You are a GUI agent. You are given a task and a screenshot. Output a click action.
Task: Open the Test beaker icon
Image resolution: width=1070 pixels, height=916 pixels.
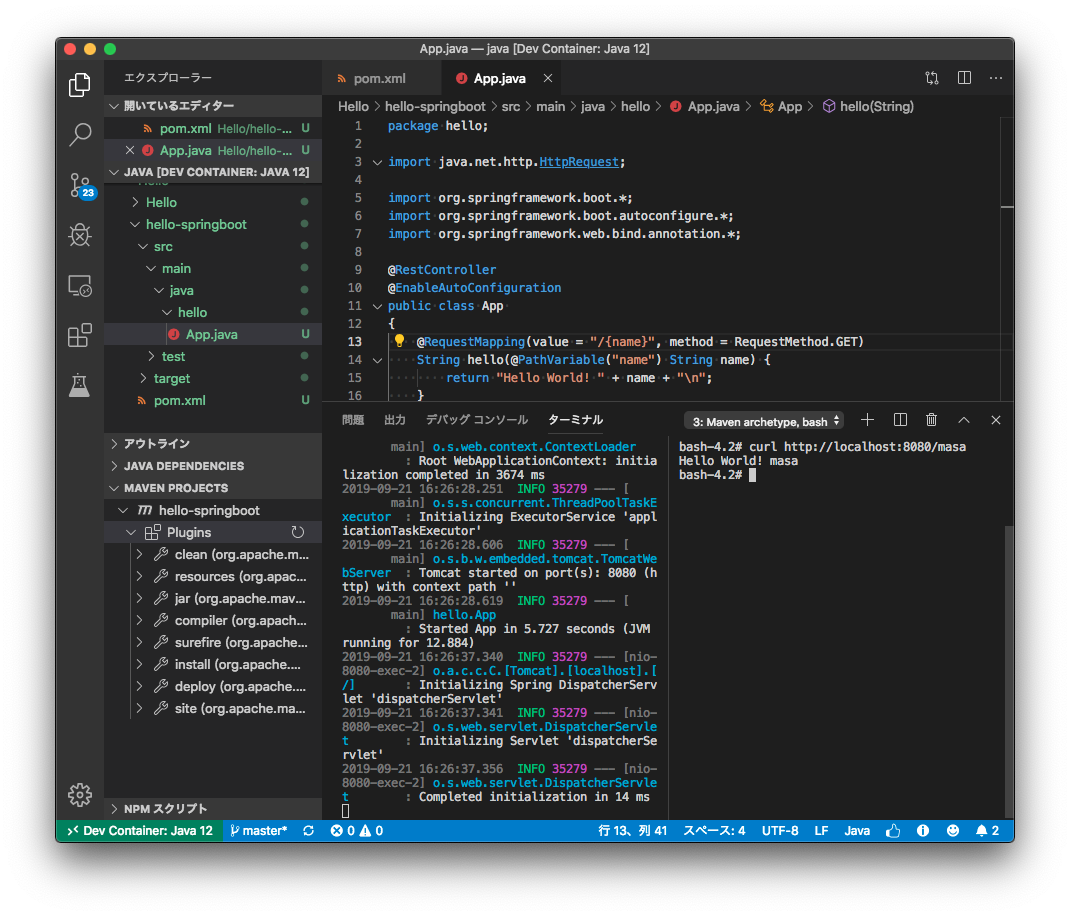pos(79,385)
